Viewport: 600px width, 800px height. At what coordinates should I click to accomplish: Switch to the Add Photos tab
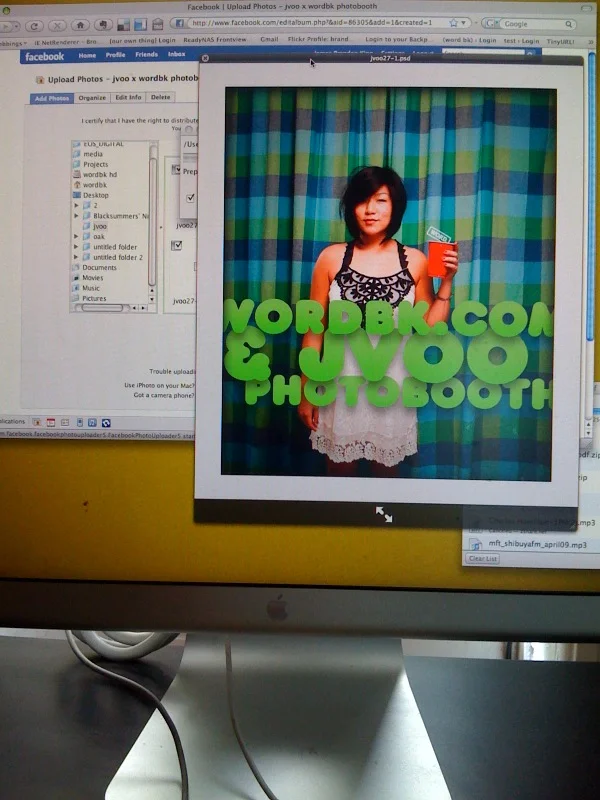point(52,98)
